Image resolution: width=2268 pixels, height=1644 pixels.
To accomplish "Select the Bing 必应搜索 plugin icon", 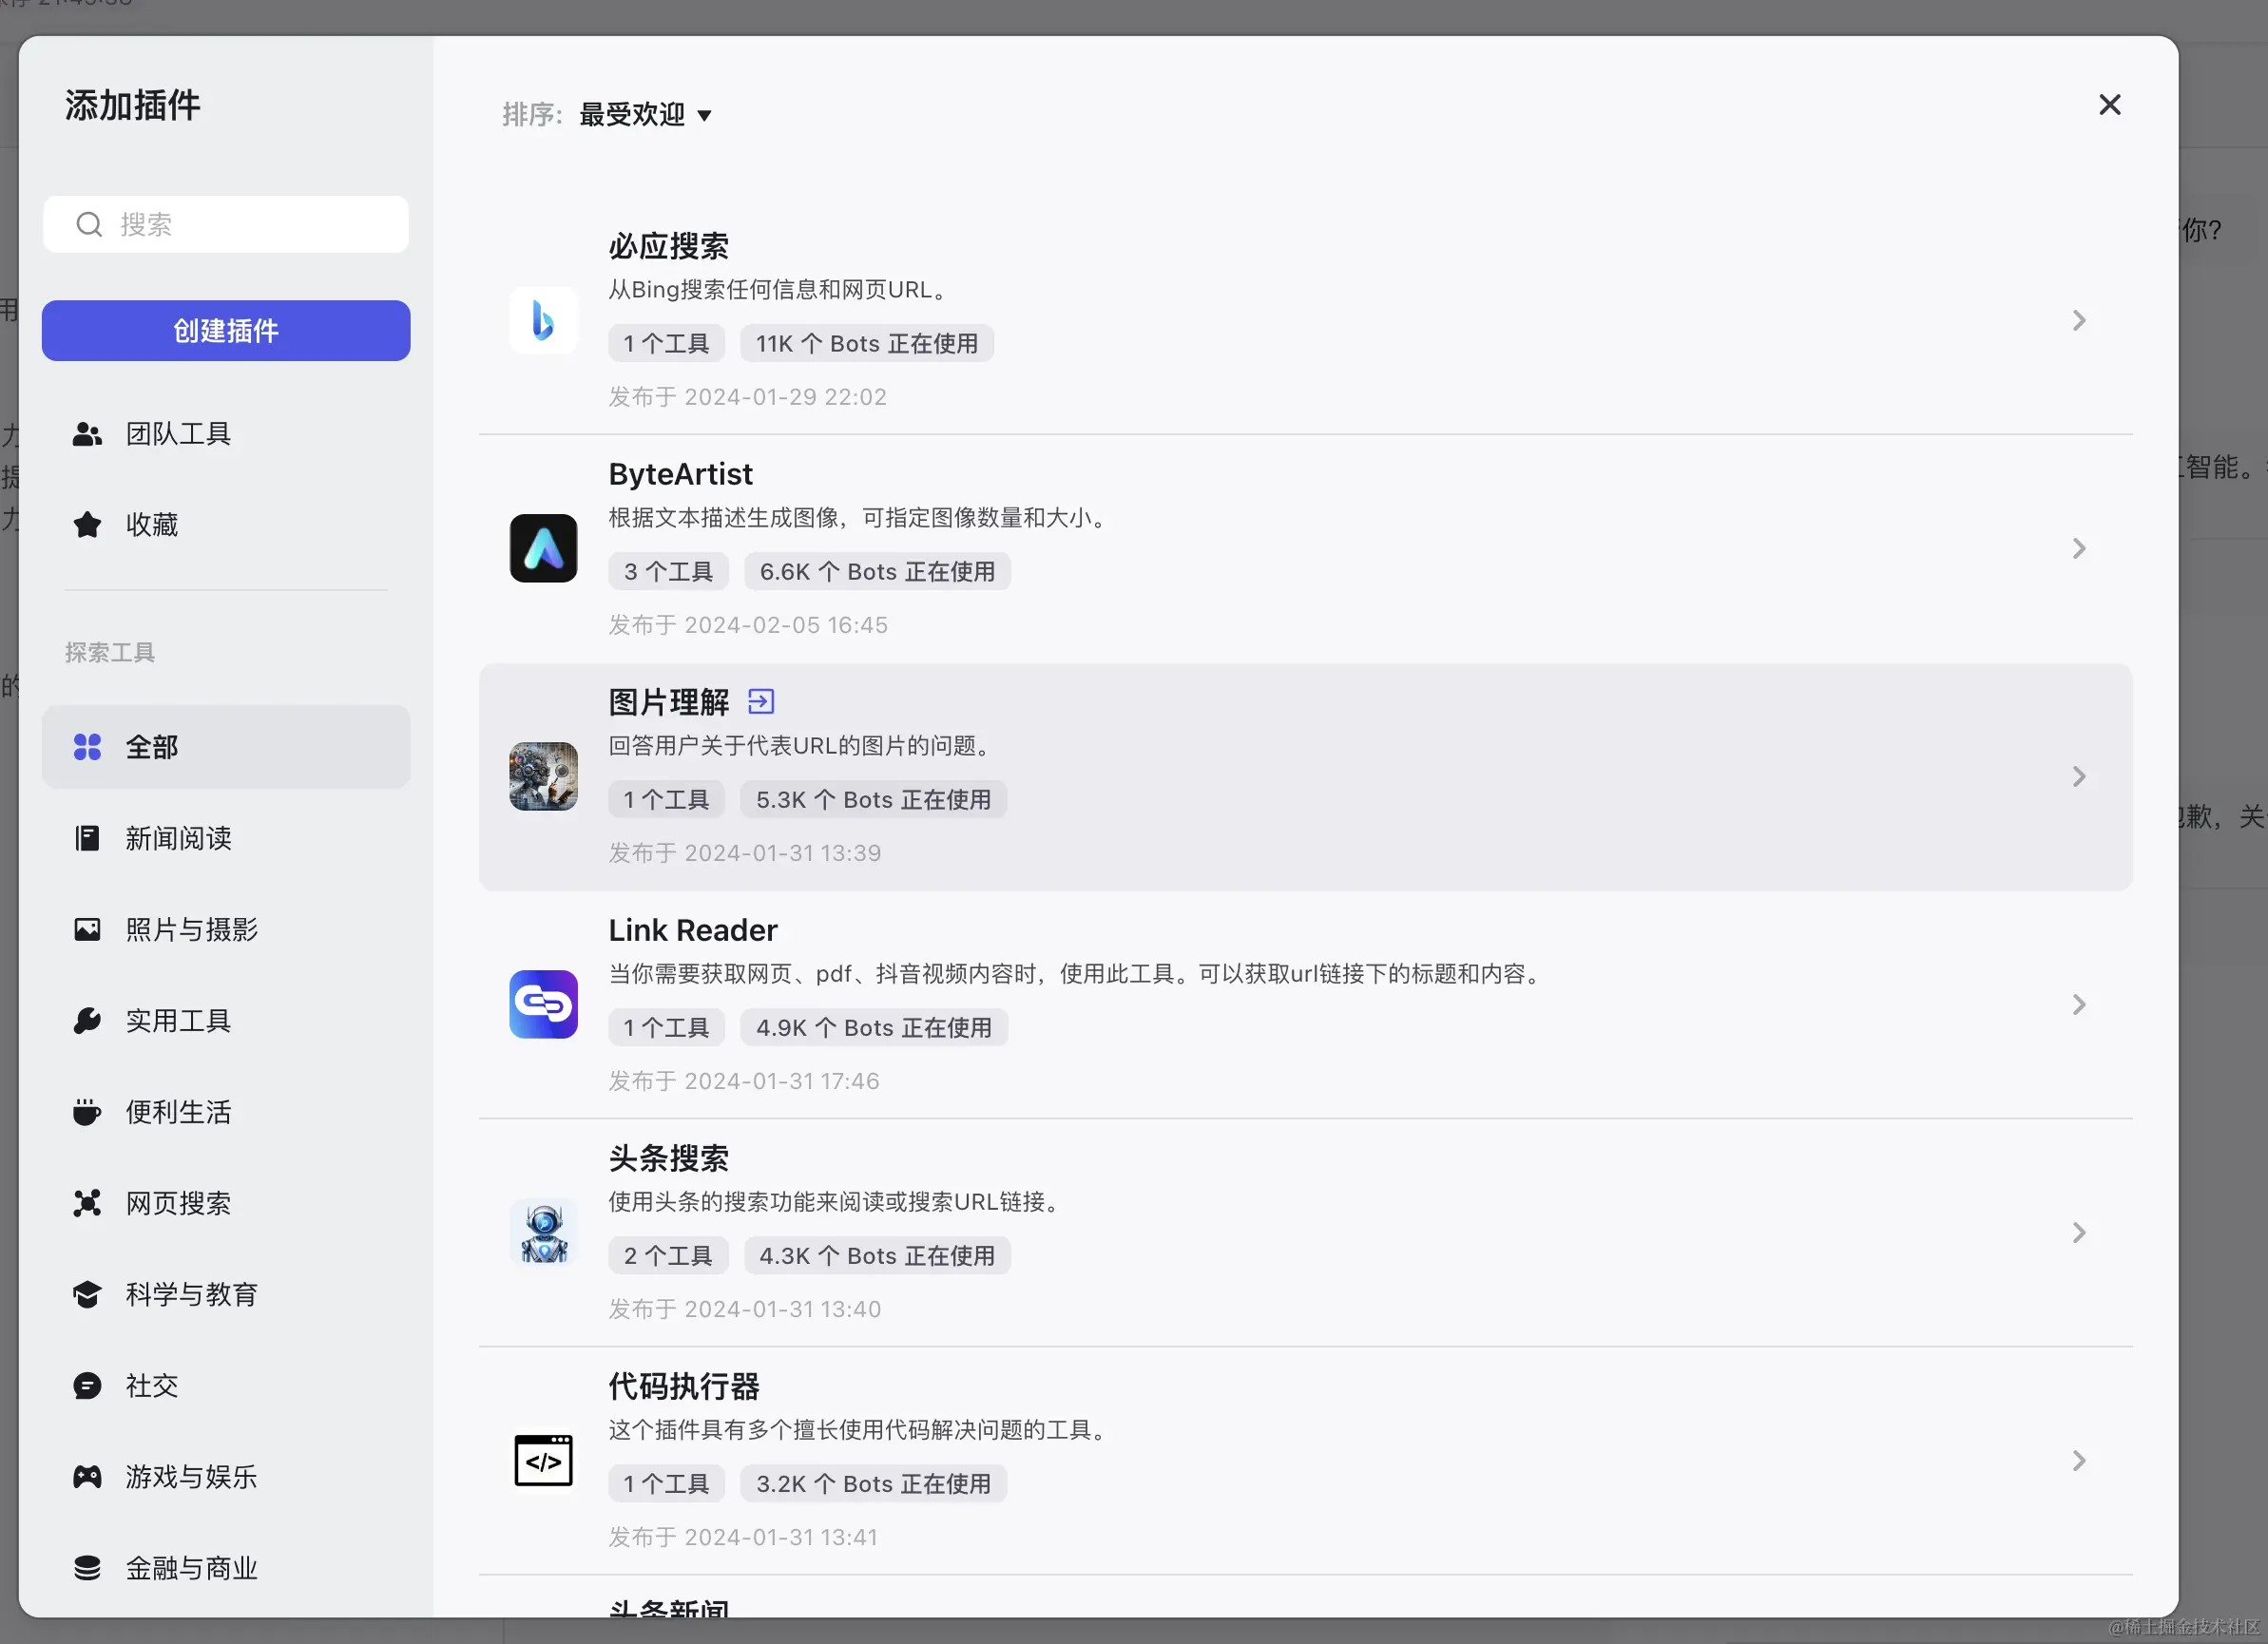I will [x=543, y=320].
